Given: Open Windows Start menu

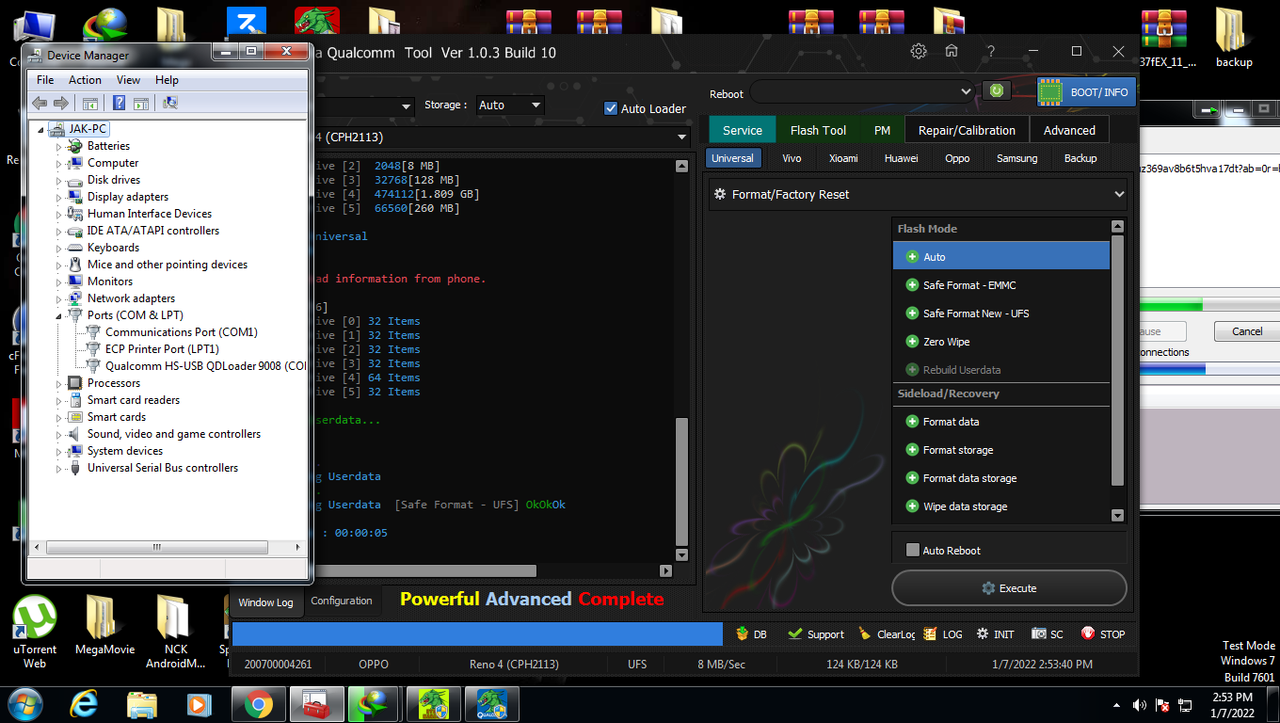Looking at the screenshot, I should tap(26, 704).
